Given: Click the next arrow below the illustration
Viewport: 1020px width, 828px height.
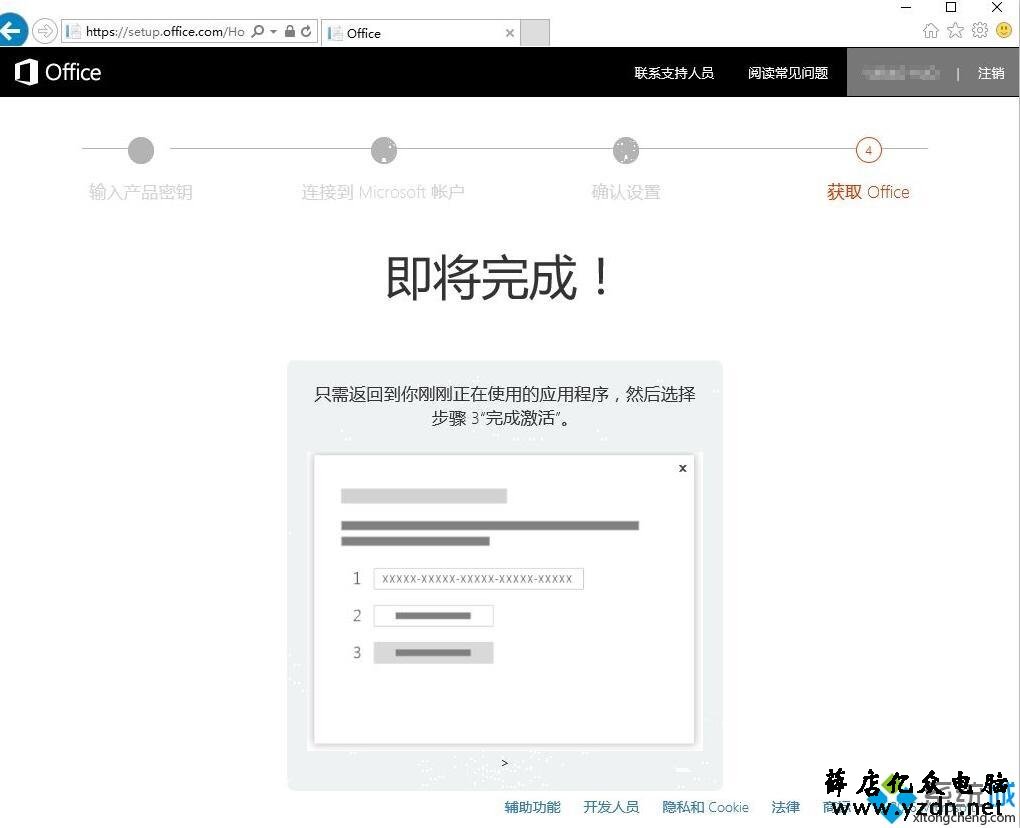Looking at the screenshot, I should (x=505, y=763).
